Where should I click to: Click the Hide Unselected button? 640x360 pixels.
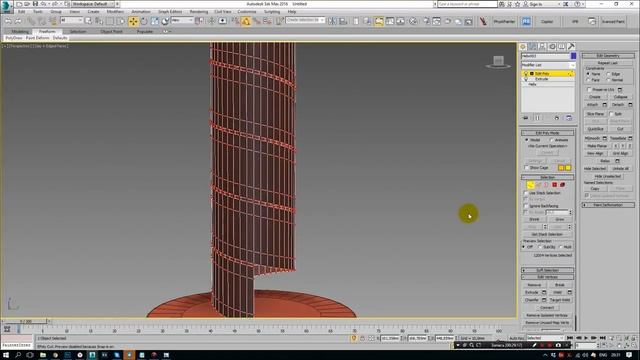607,176
